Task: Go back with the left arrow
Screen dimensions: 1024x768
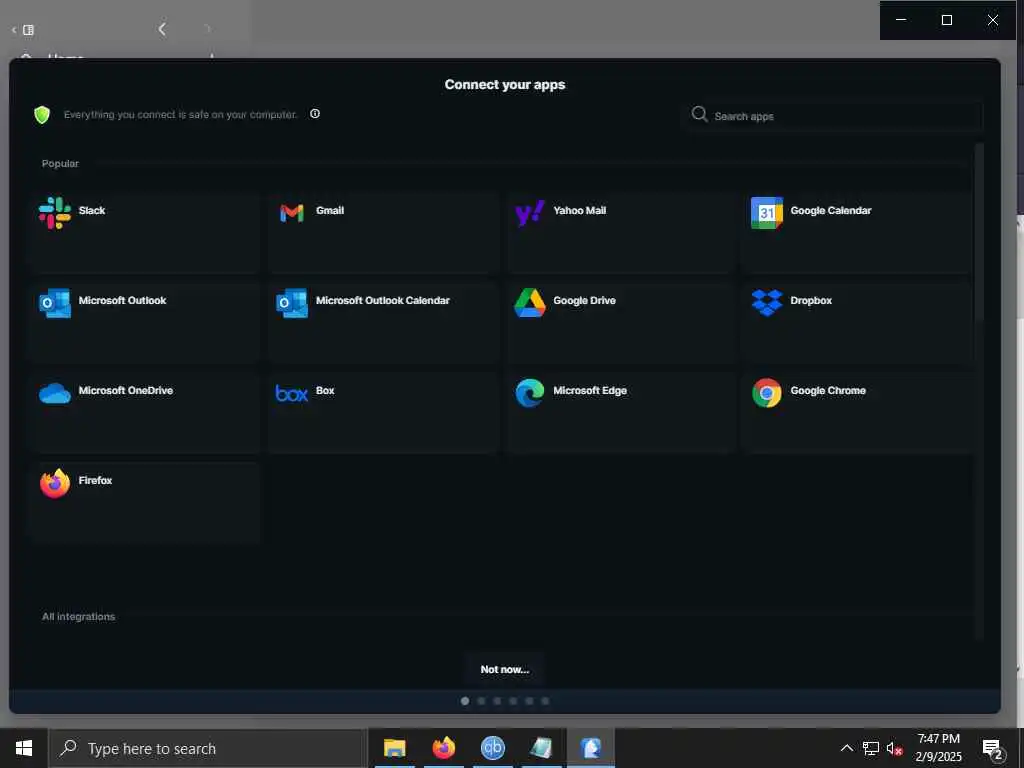Action: coord(162,29)
